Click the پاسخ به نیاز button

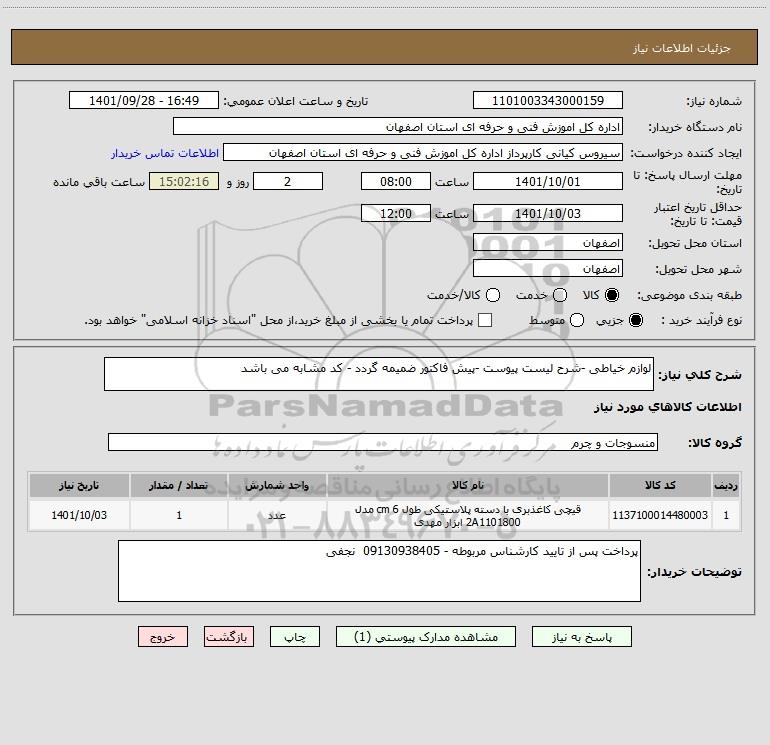pyautogui.click(x=582, y=637)
